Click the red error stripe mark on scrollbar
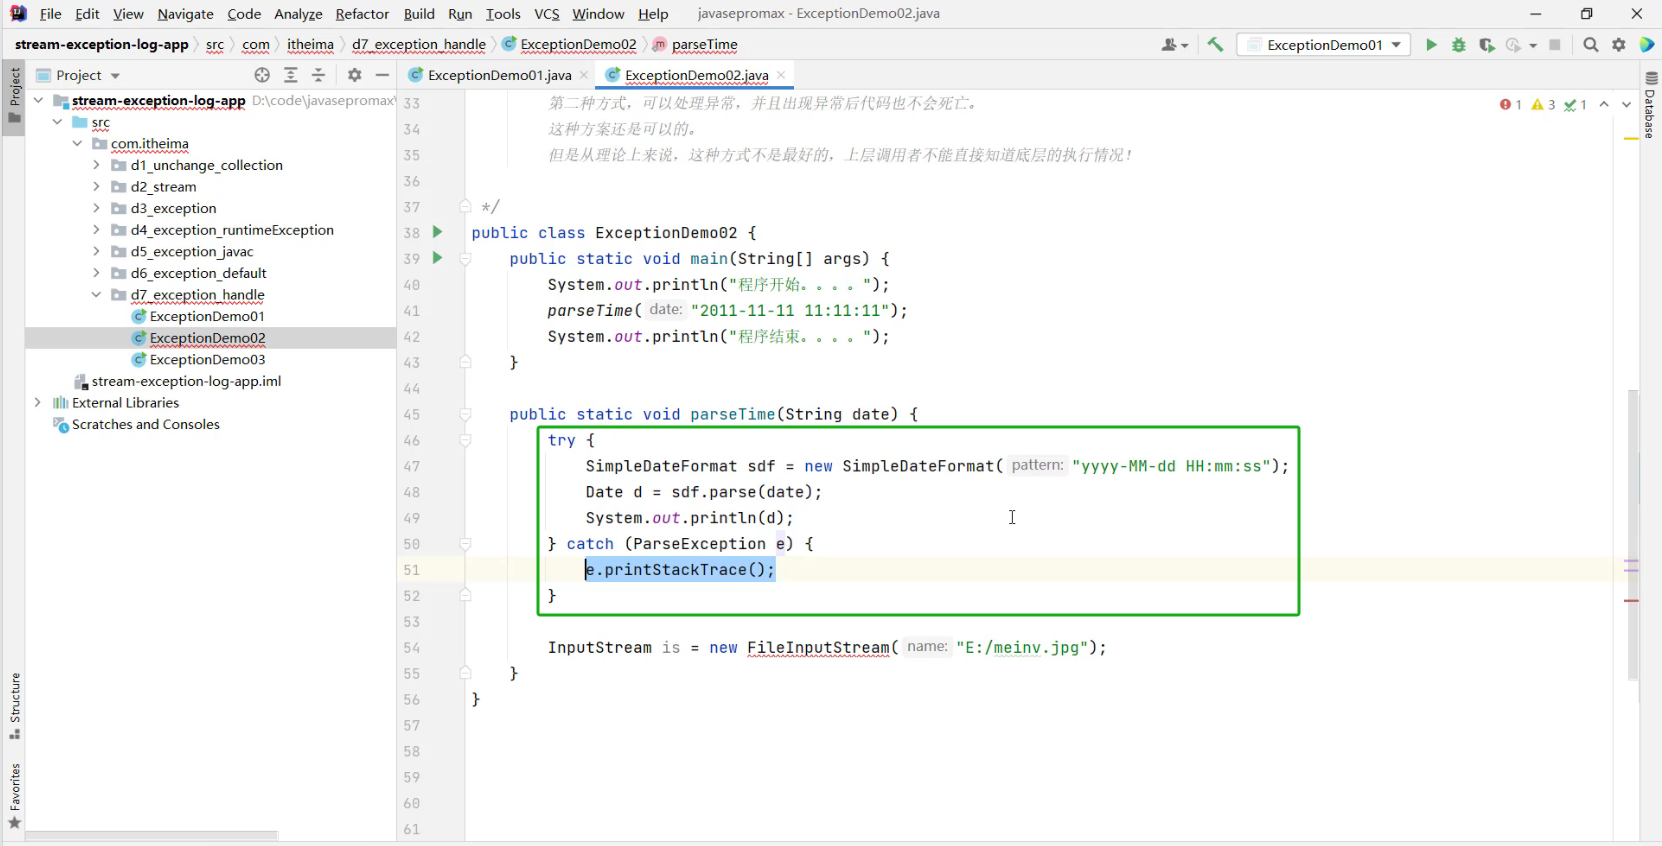 point(1631,601)
